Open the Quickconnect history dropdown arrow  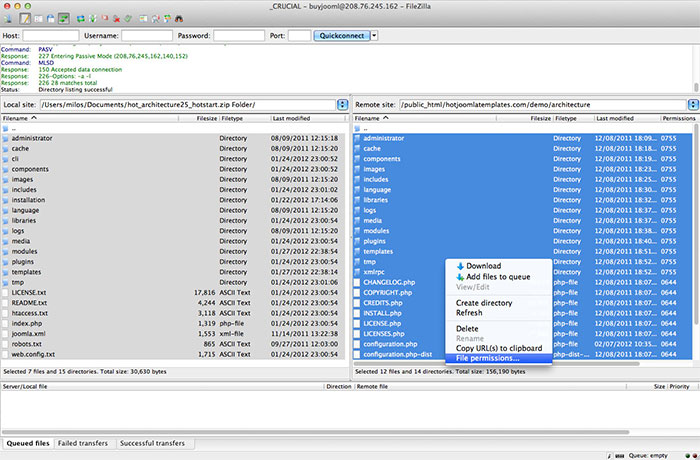click(374, 36)
